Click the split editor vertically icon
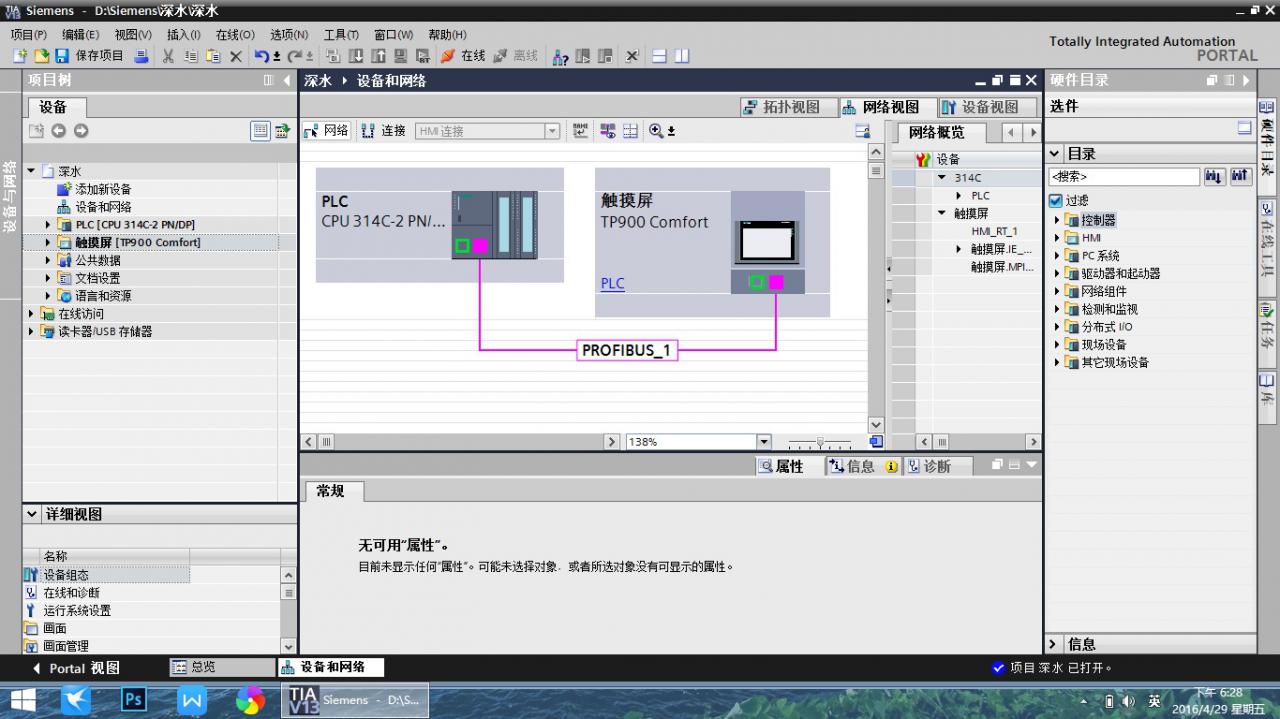The width and height of the screenshot is (1280, 719). point(682,56)
